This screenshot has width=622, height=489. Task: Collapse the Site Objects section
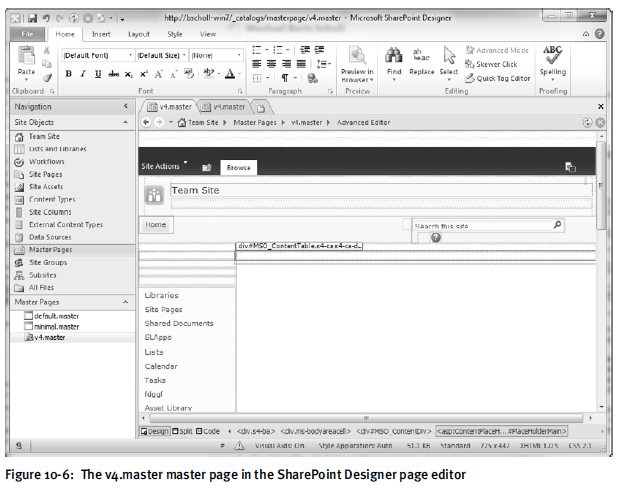point(126,122)
